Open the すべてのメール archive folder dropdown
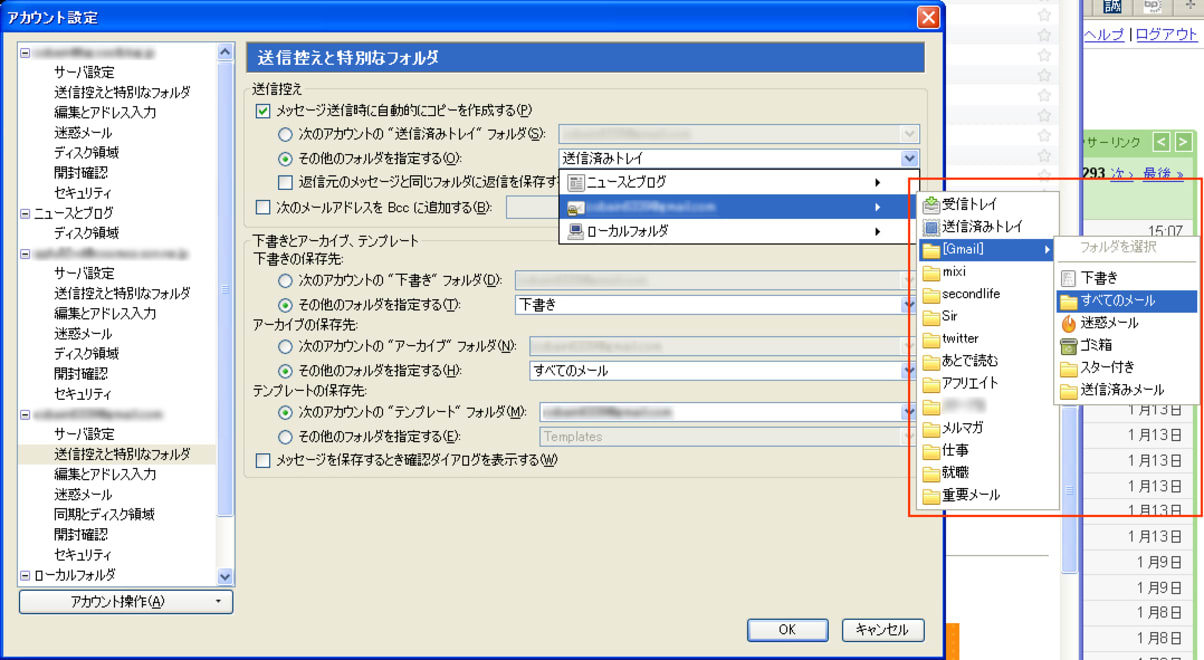Image resolution: width=1204 pixels, height=660 pixels. [722, 371]
